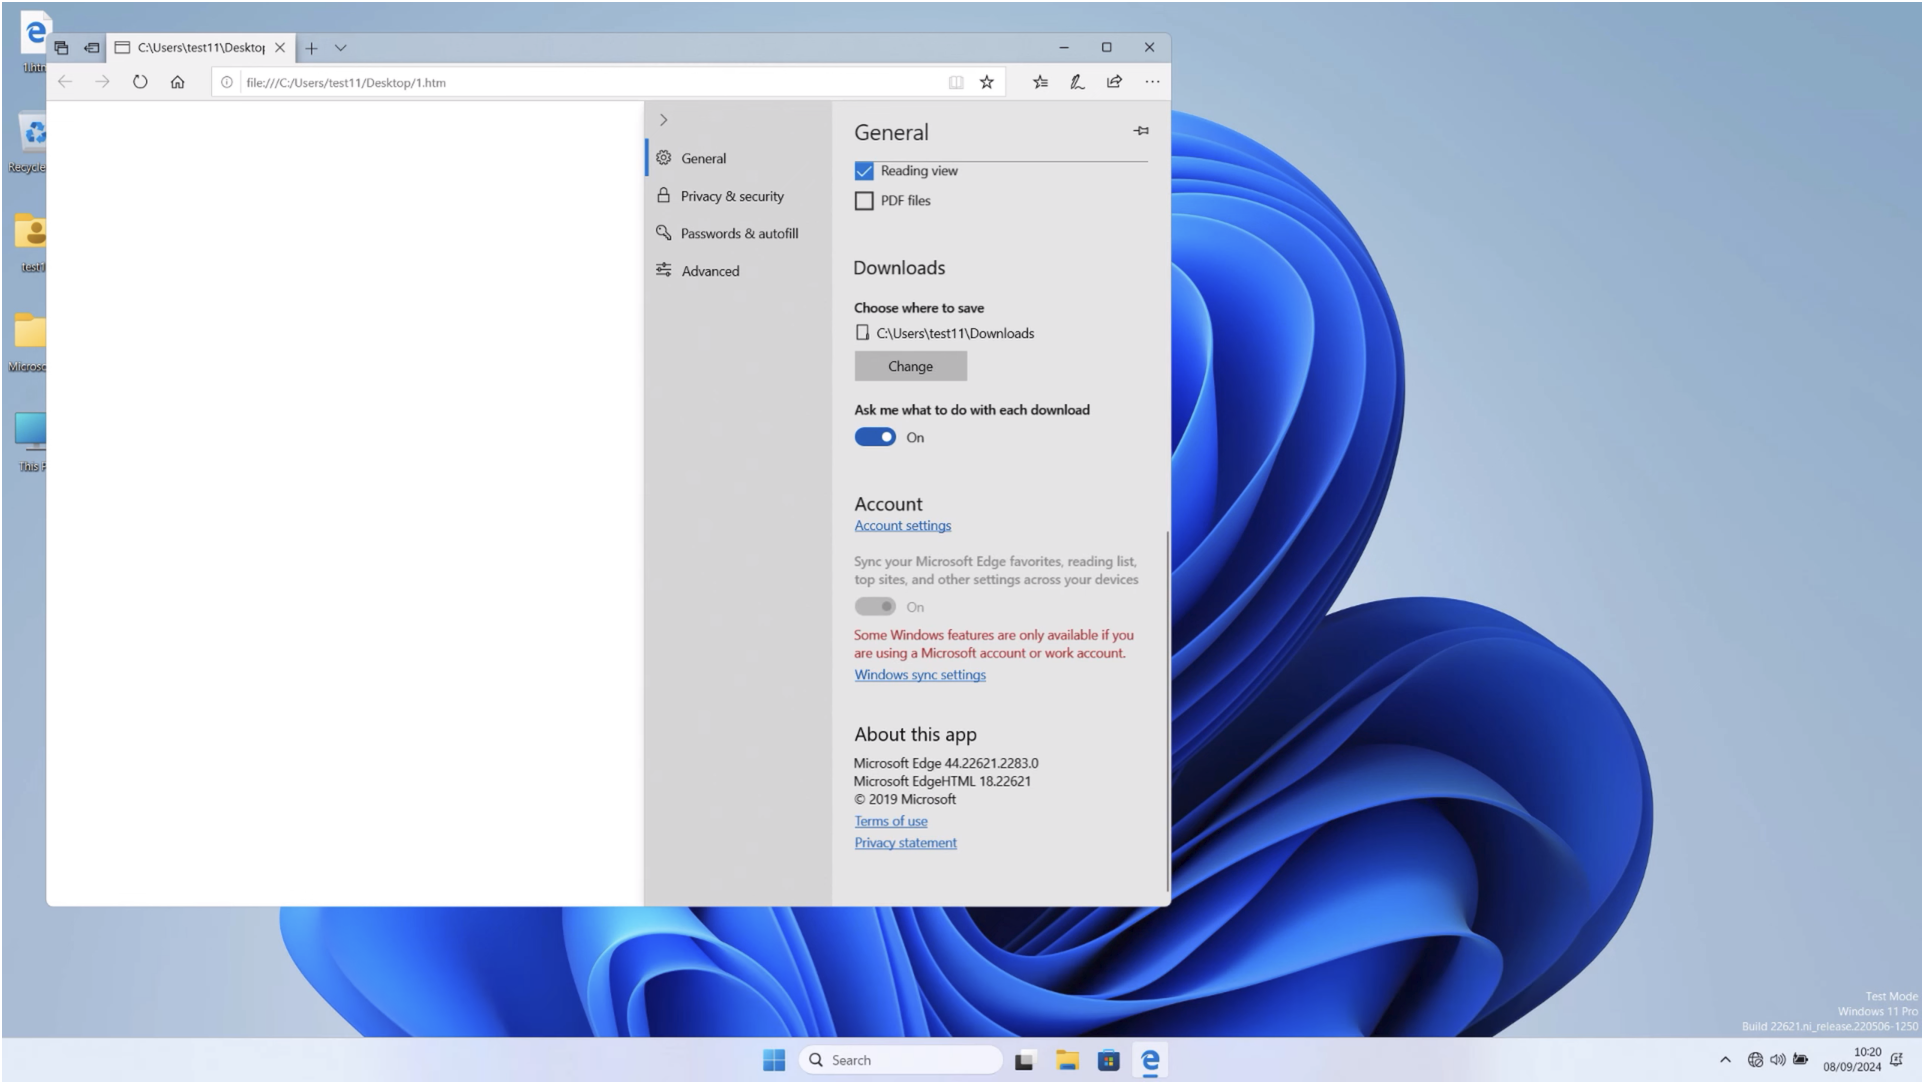1924x1084 pixels.
Task: Open volume control in system tray
Action: click(x=1777, y=1060)
